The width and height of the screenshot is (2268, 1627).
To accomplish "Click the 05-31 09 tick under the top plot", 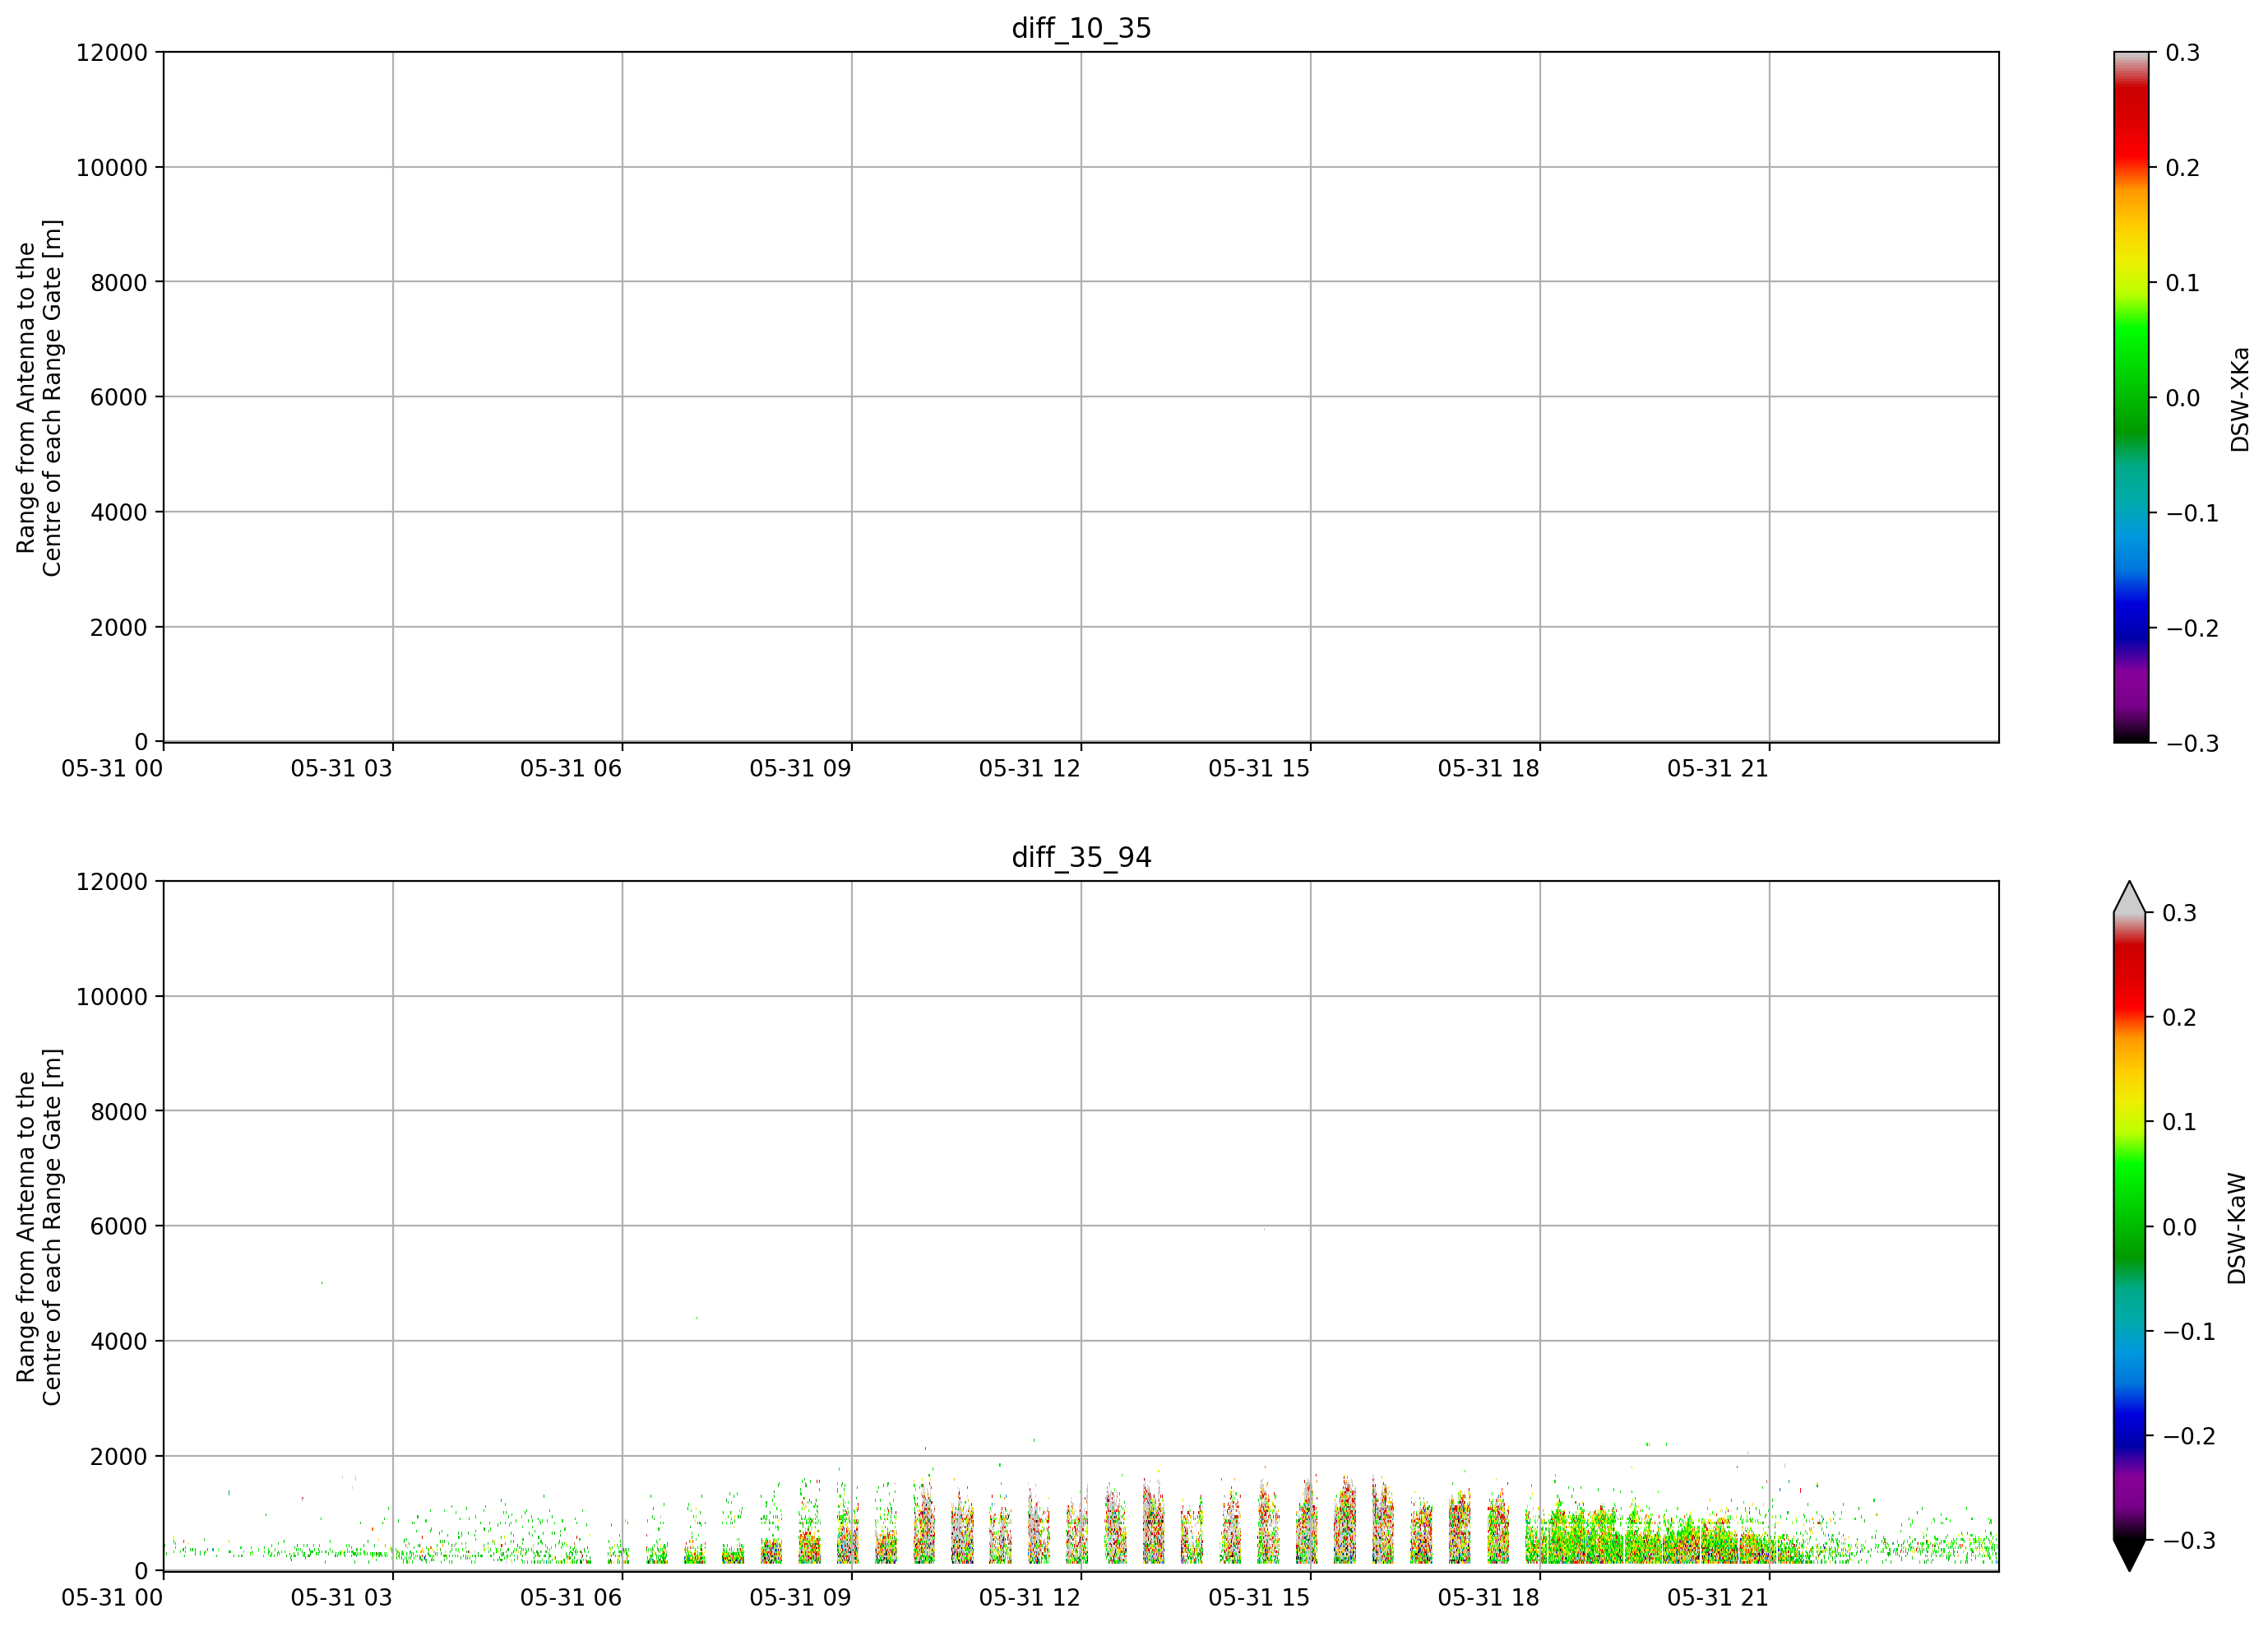I will click(x=801, y=769).
